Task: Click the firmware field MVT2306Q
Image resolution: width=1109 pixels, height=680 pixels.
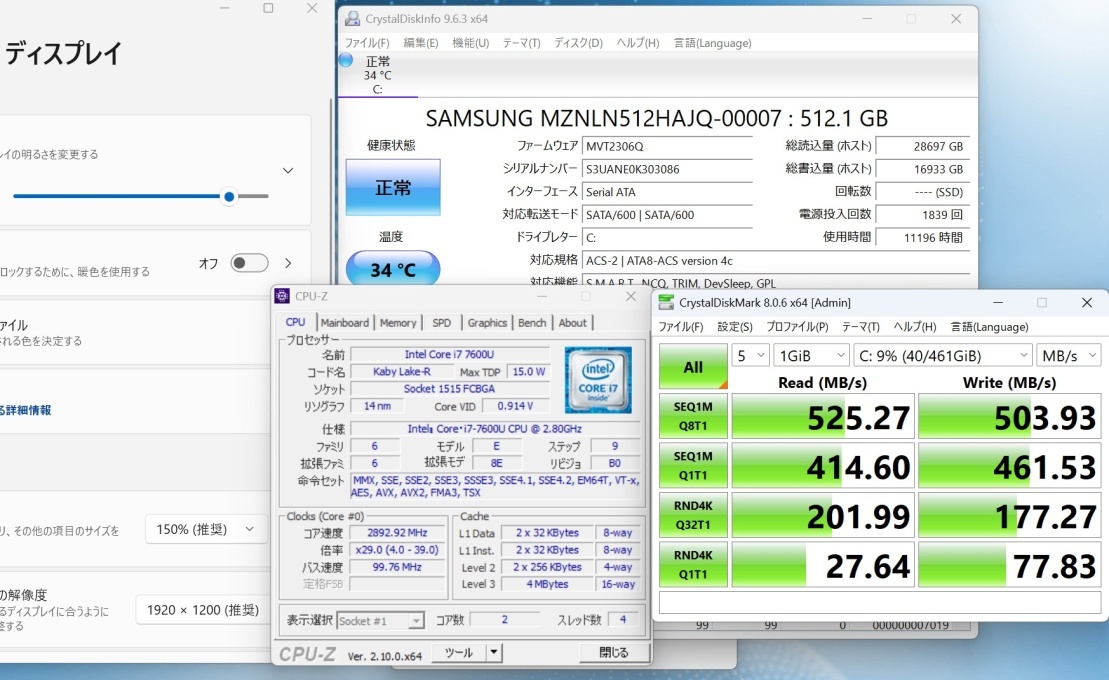Action: tap(667, 146)
